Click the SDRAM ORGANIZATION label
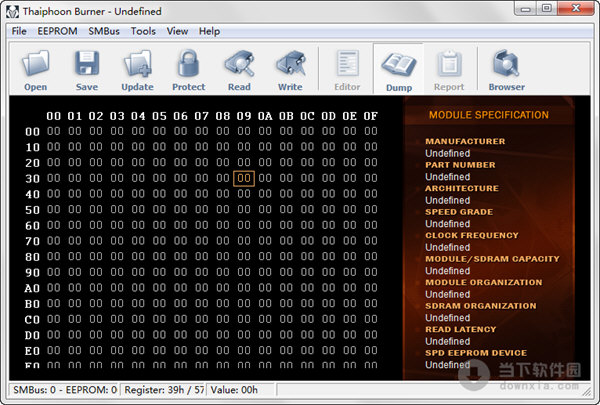This screenshot has height=405, width=600. 481,306
